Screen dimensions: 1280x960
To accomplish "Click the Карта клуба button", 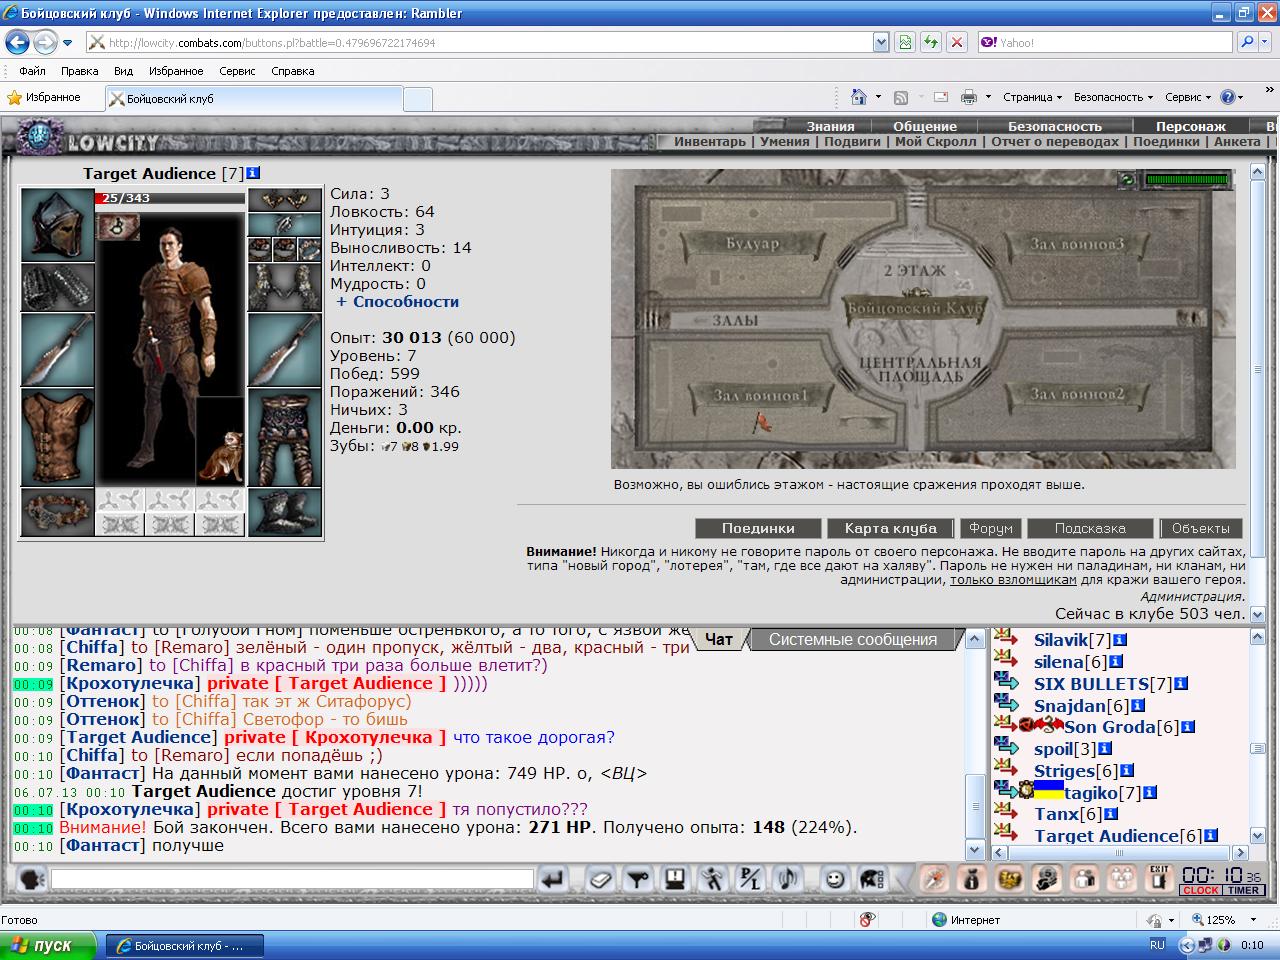I will point(890,528).
